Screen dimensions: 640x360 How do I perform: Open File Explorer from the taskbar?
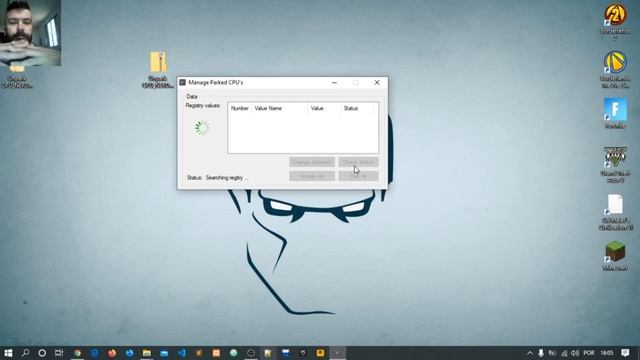tap(147, 353)
